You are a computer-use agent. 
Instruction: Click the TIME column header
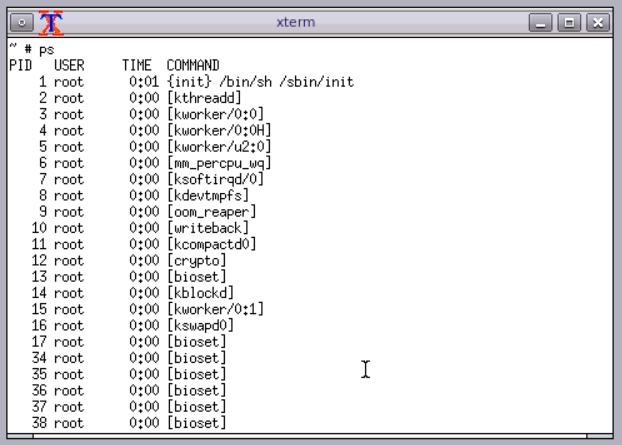137,65
